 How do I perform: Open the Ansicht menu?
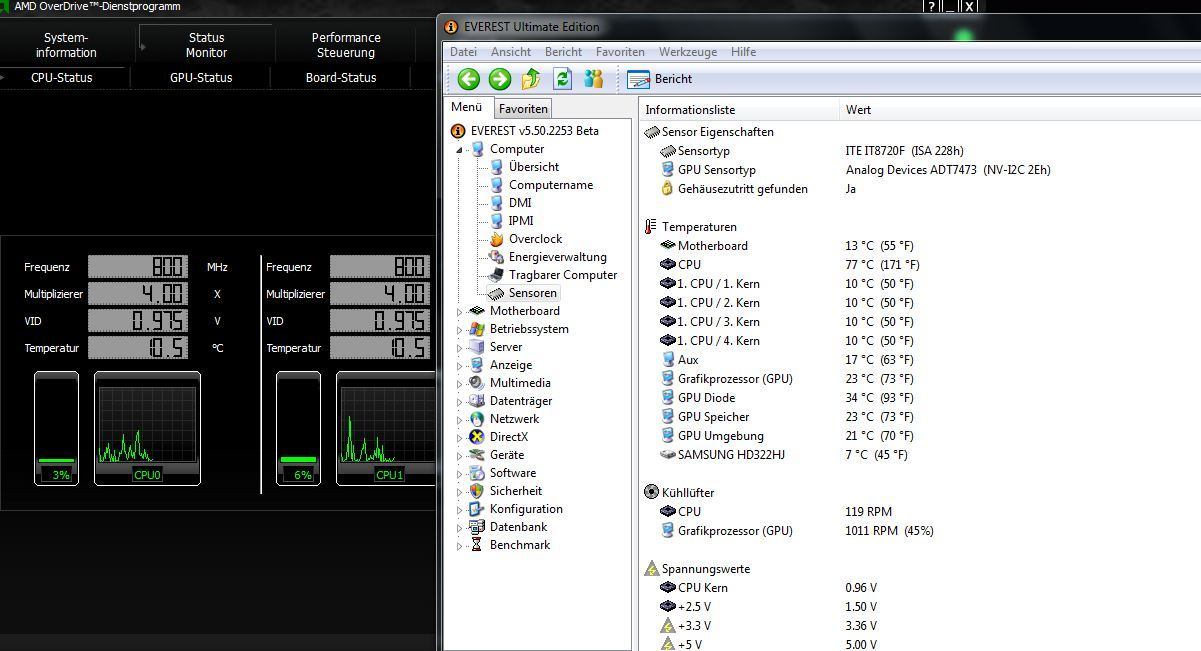click(511, 52)
